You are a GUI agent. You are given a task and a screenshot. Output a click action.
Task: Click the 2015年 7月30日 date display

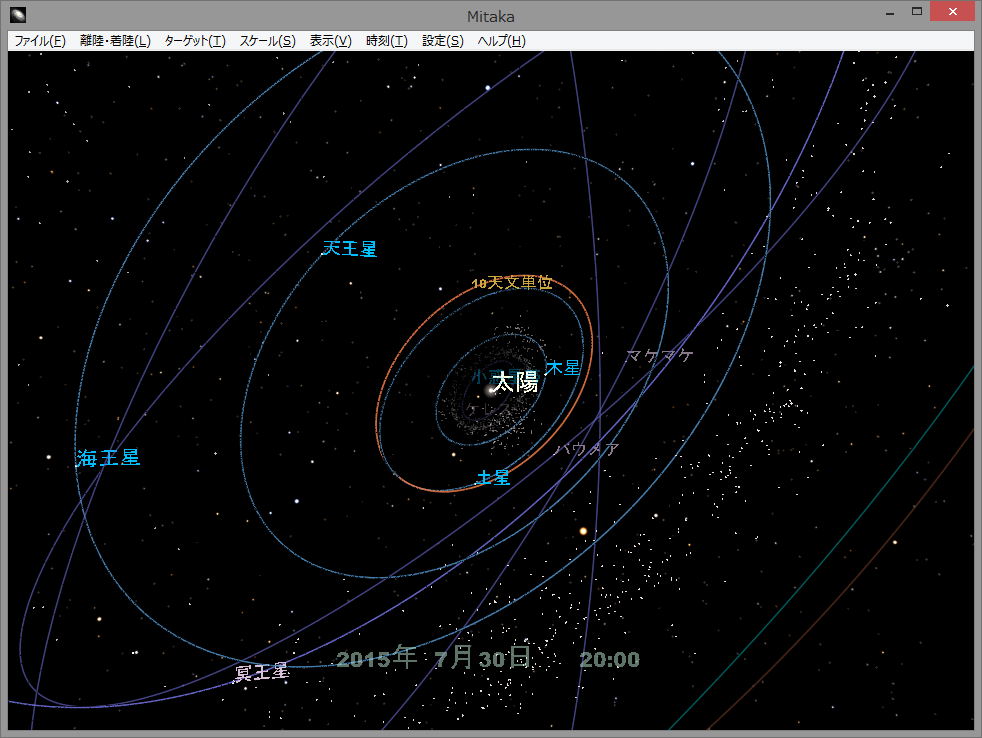pos(433,658)
